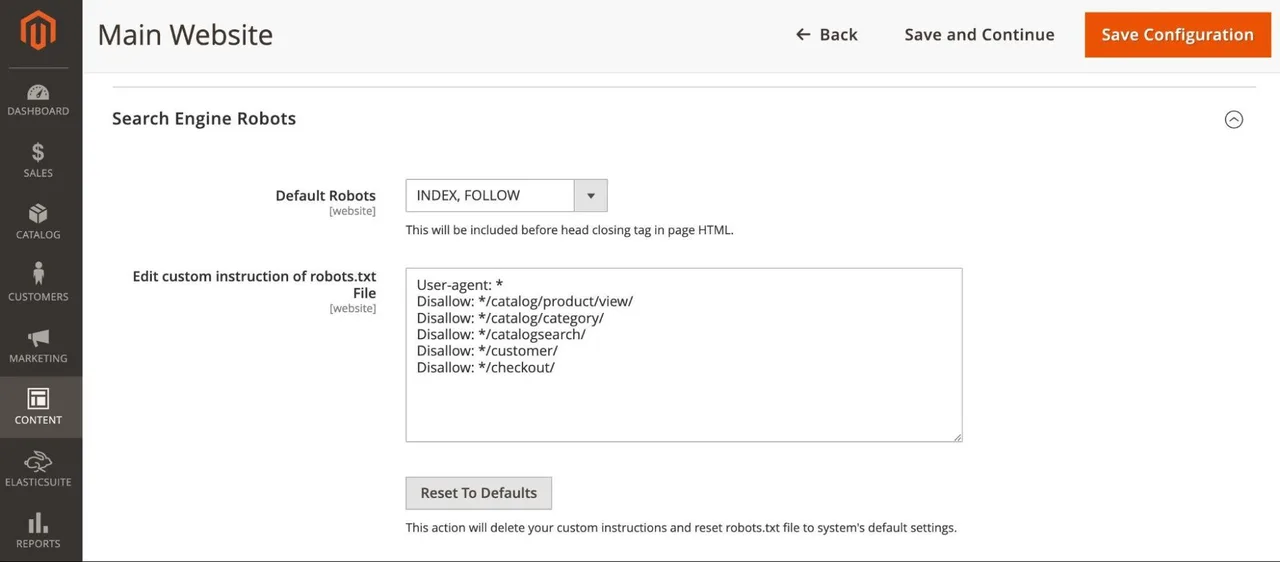
Task: Click the 'Disallow: */checkout/' line
Action: pos(486,367)
